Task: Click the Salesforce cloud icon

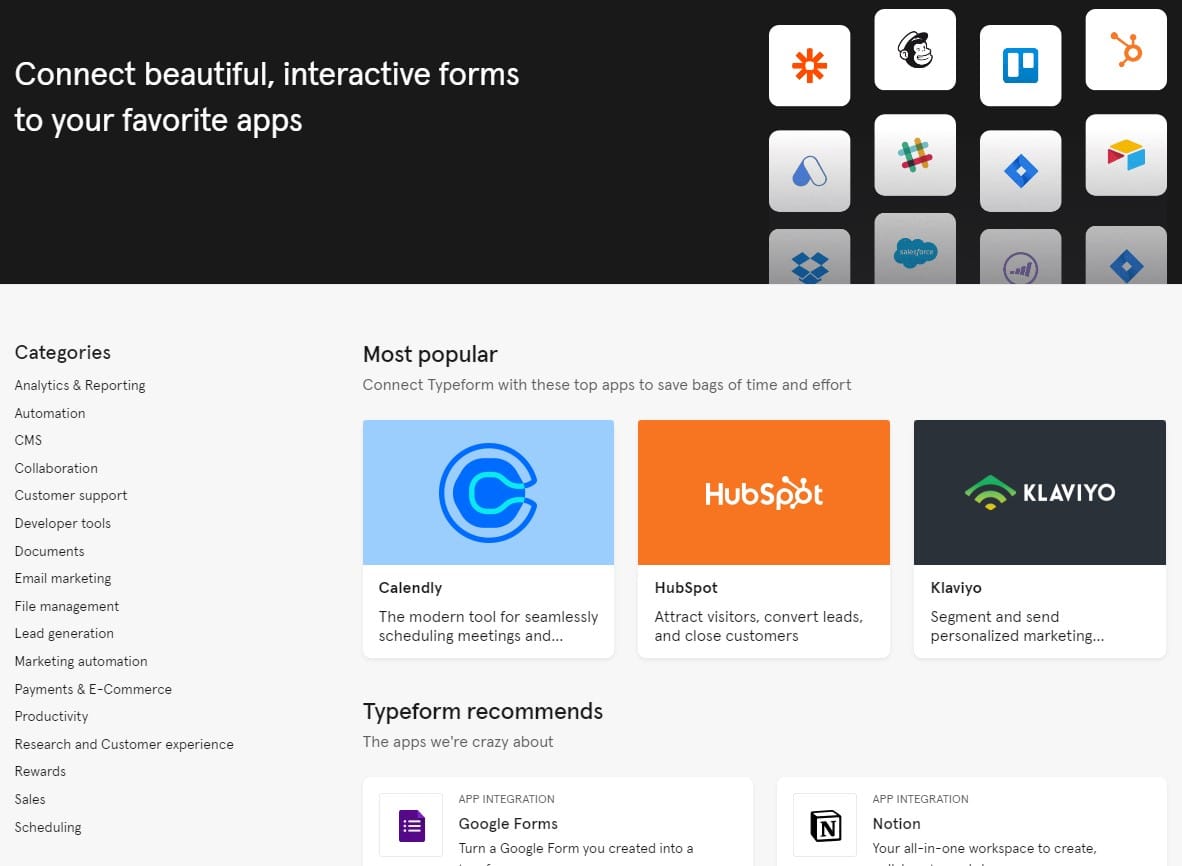Action: (915, 250)
